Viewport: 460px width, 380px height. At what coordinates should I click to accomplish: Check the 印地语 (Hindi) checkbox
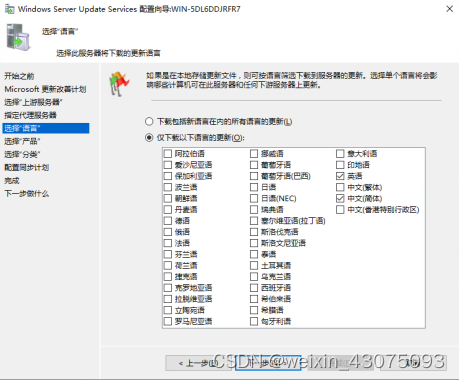point(340,165)
